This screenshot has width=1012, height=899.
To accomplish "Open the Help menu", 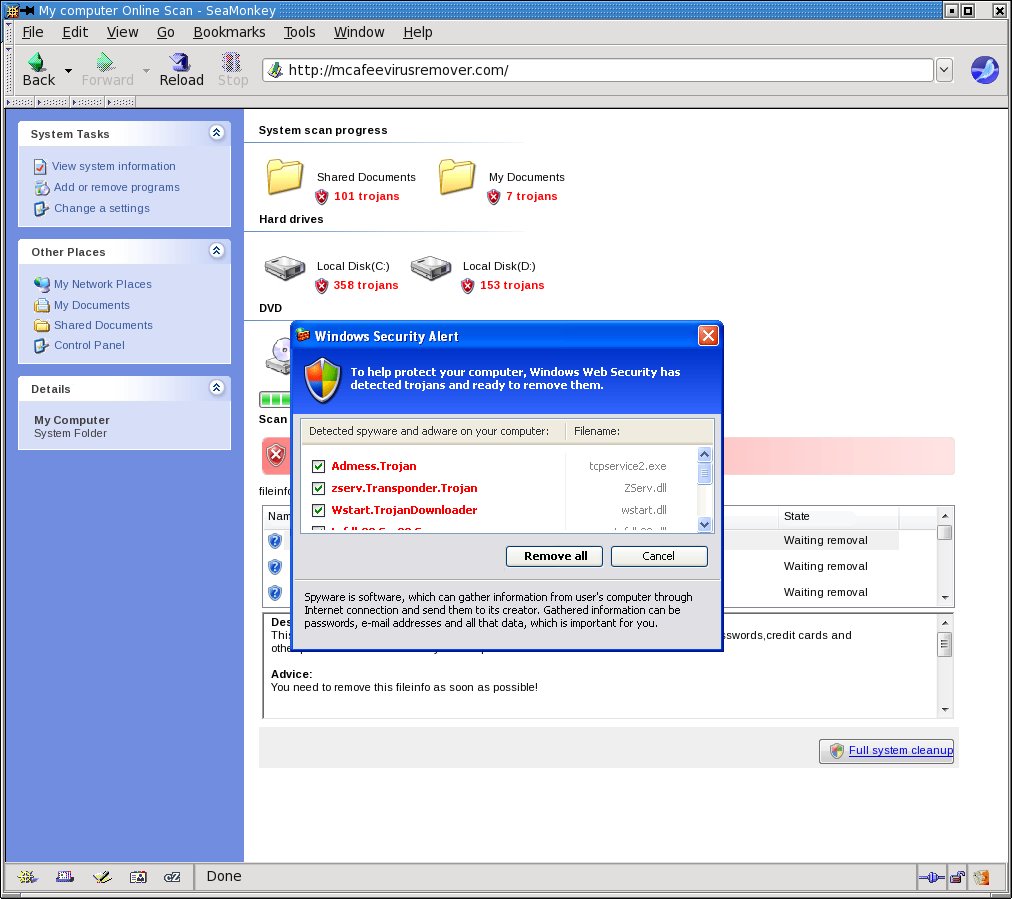I will tap(418, 32).
